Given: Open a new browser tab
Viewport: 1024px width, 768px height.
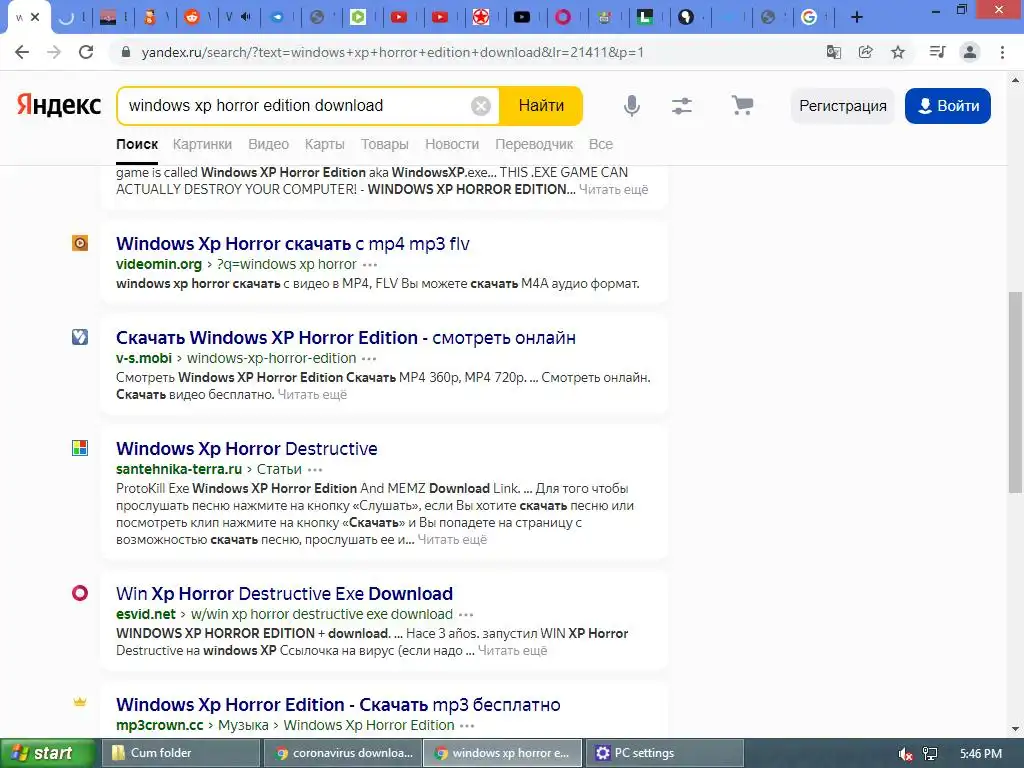Looking at the screenshot, I should 857,18.
